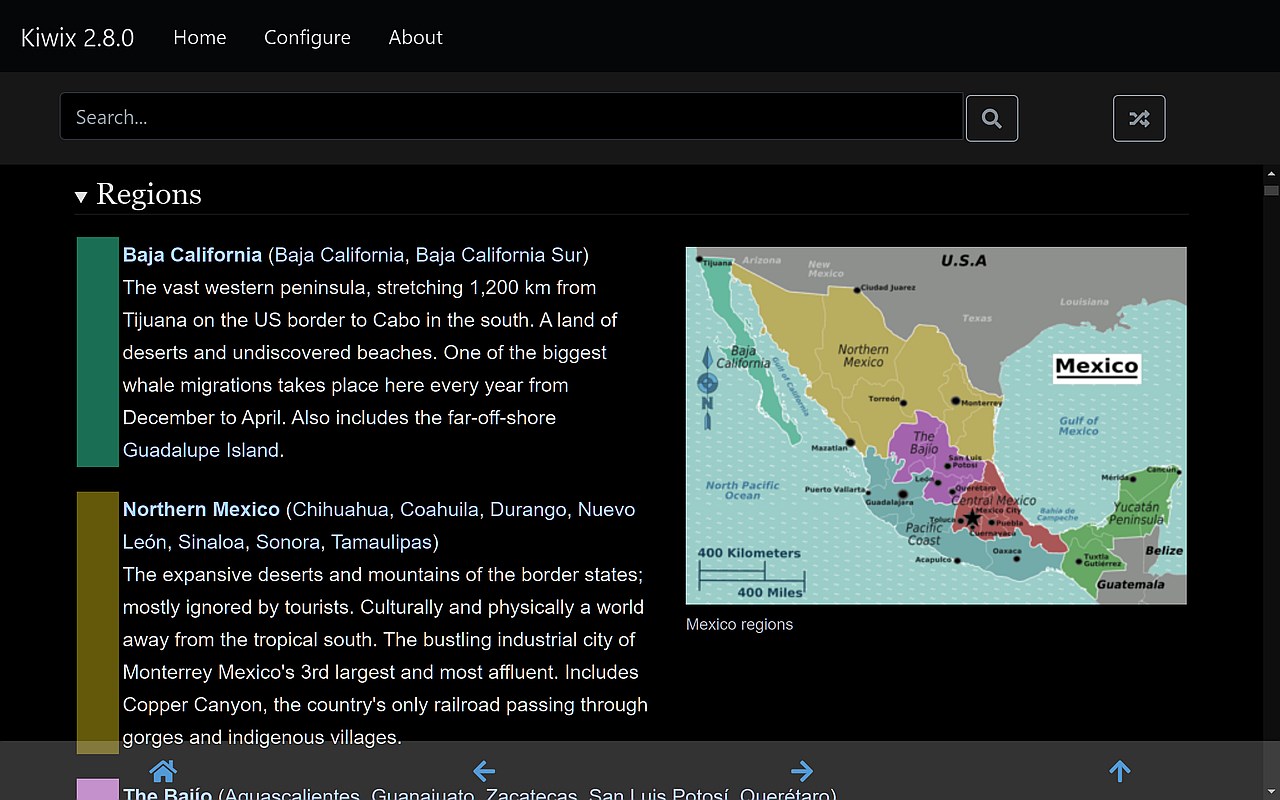Click the pink Bajío color swatch

click(98, 789)
